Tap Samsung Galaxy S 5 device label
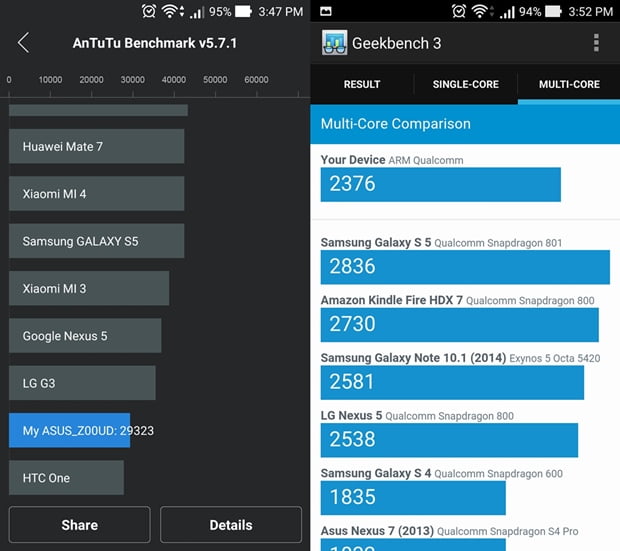The height and width of the screenshot is (551, 620). coord(441,242)
